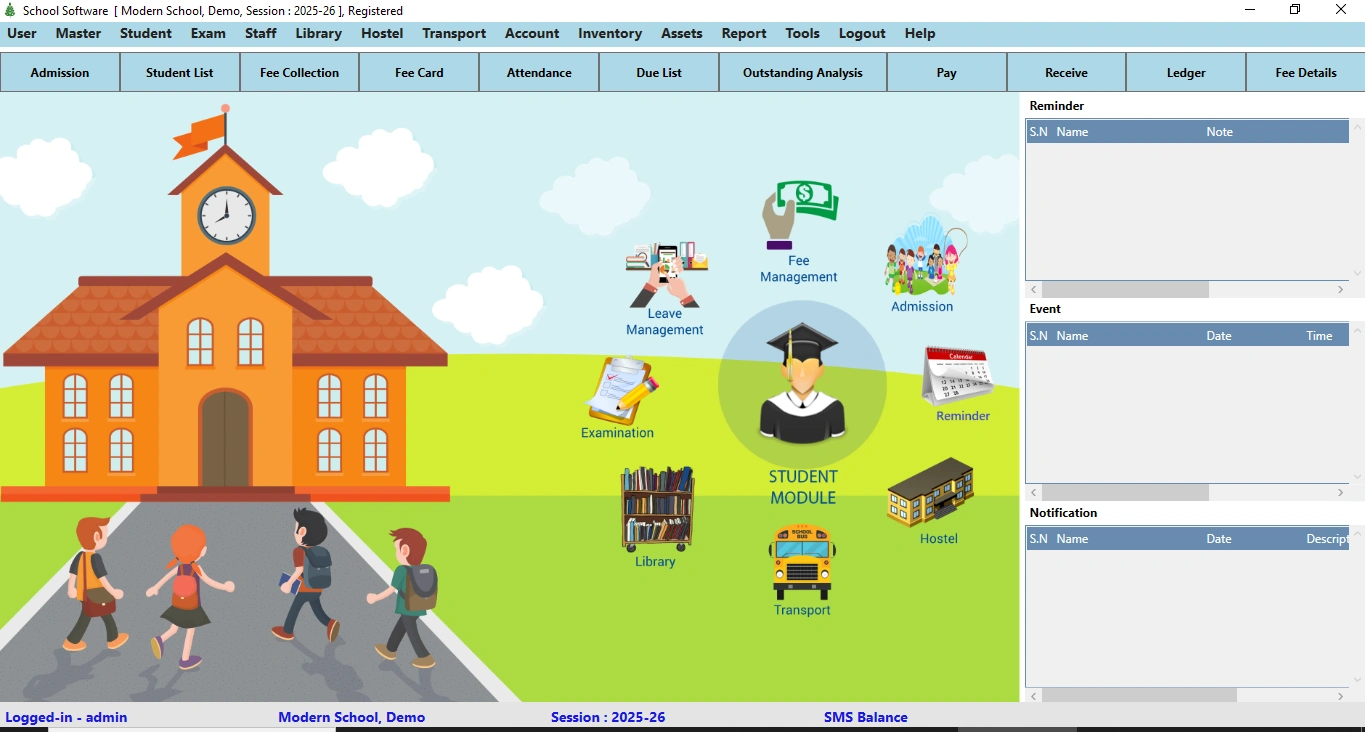This screenshot has width=1365, height=732.
Task: Open the Library menu
Action: 319,33
